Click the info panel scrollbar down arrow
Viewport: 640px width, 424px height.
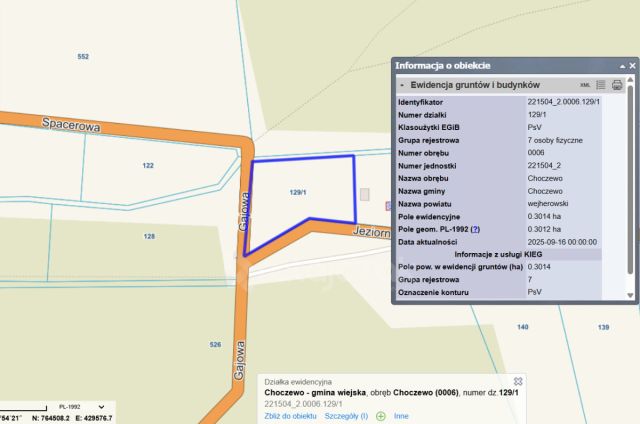(630, 295)
